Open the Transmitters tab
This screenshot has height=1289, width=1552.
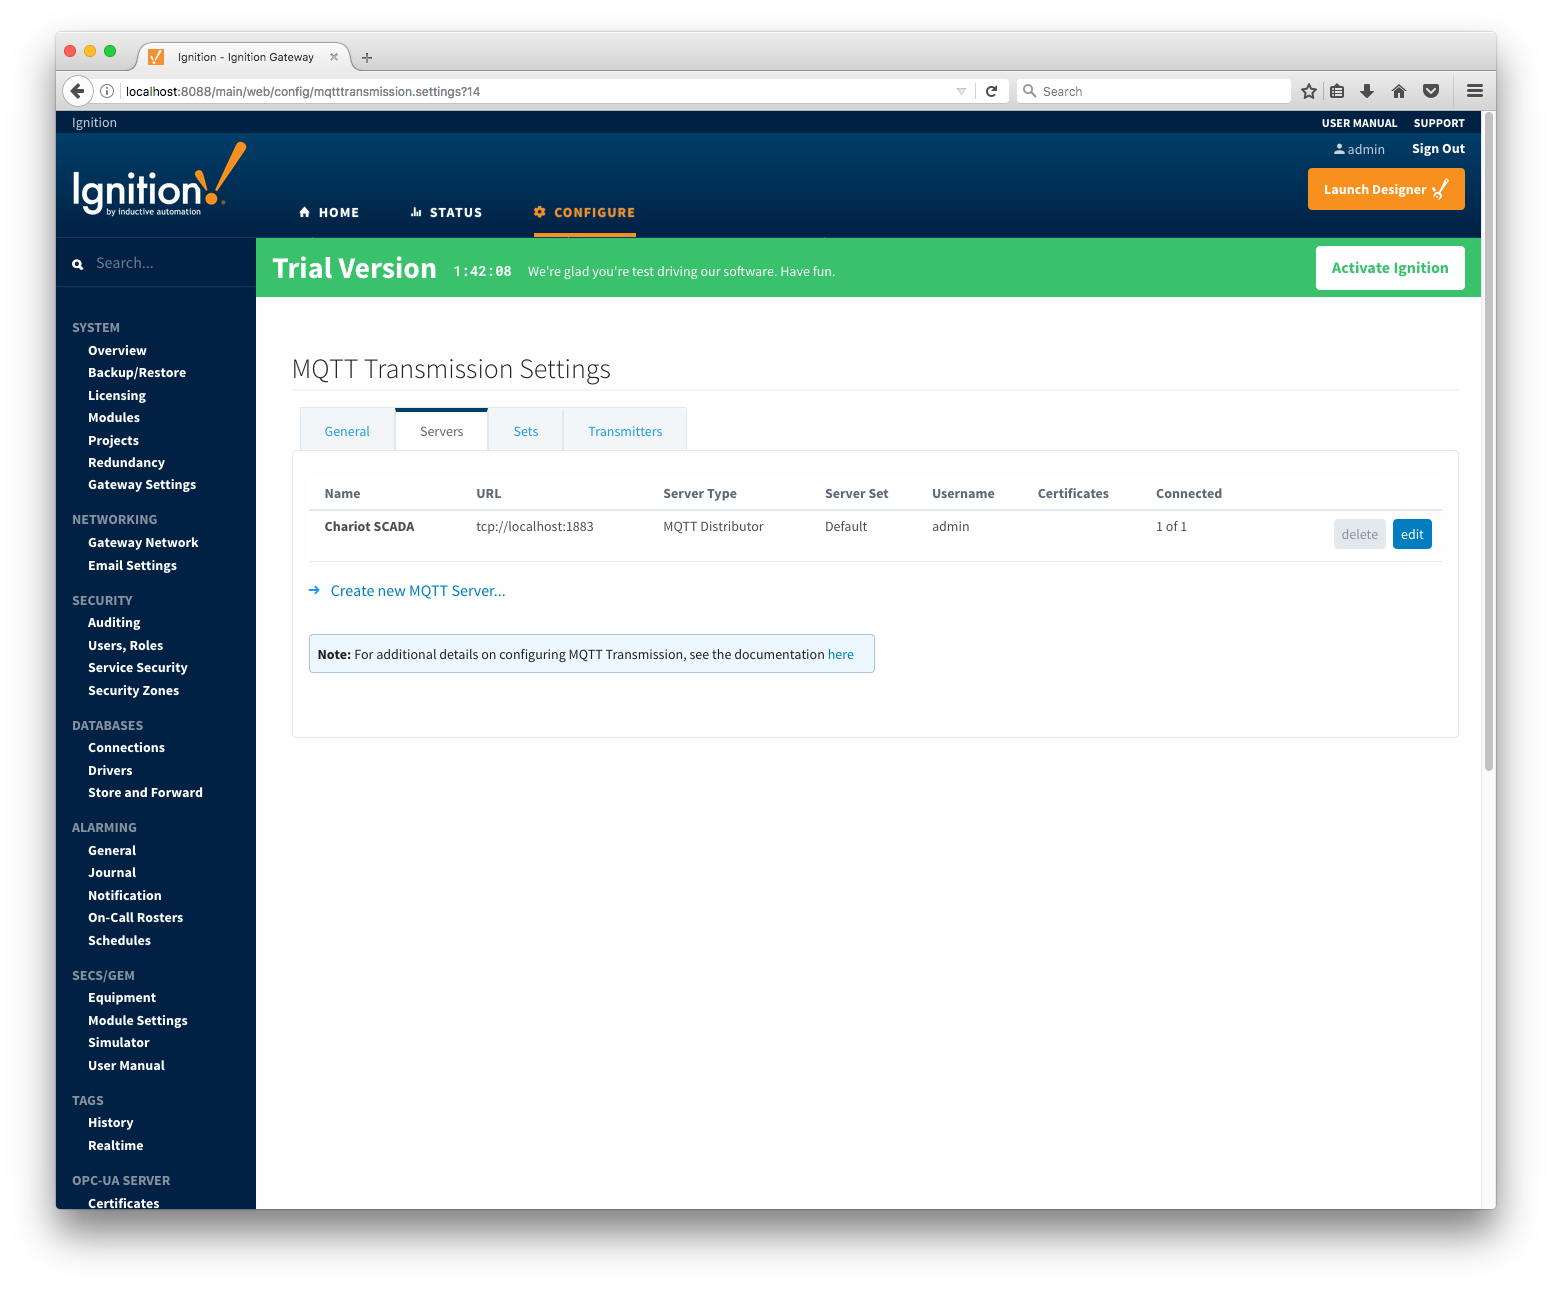pos(625,431)
